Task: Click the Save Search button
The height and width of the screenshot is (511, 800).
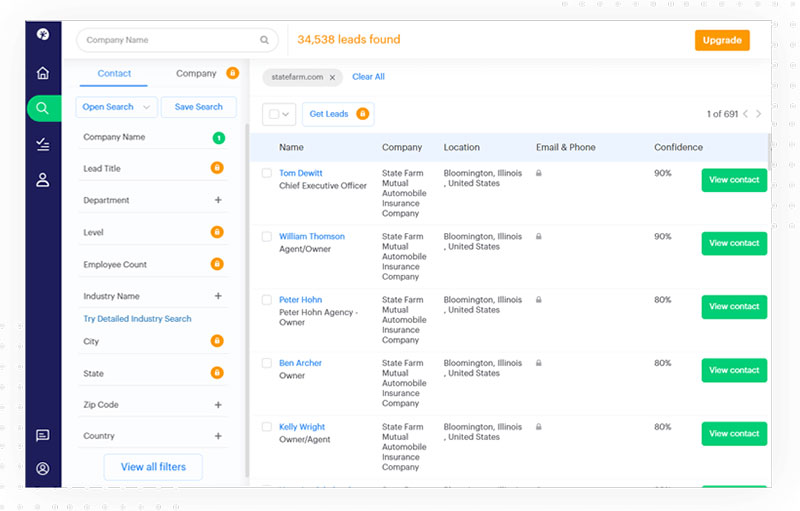Action: click(198, 107)
